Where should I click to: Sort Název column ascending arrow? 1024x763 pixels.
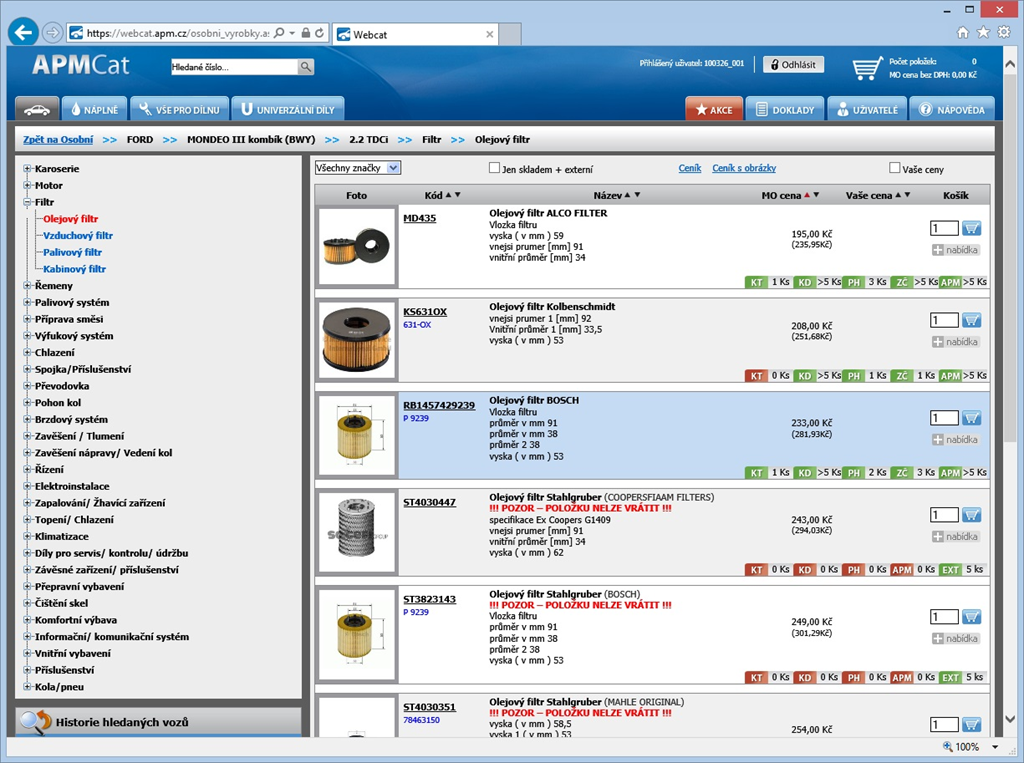(628, 195)
